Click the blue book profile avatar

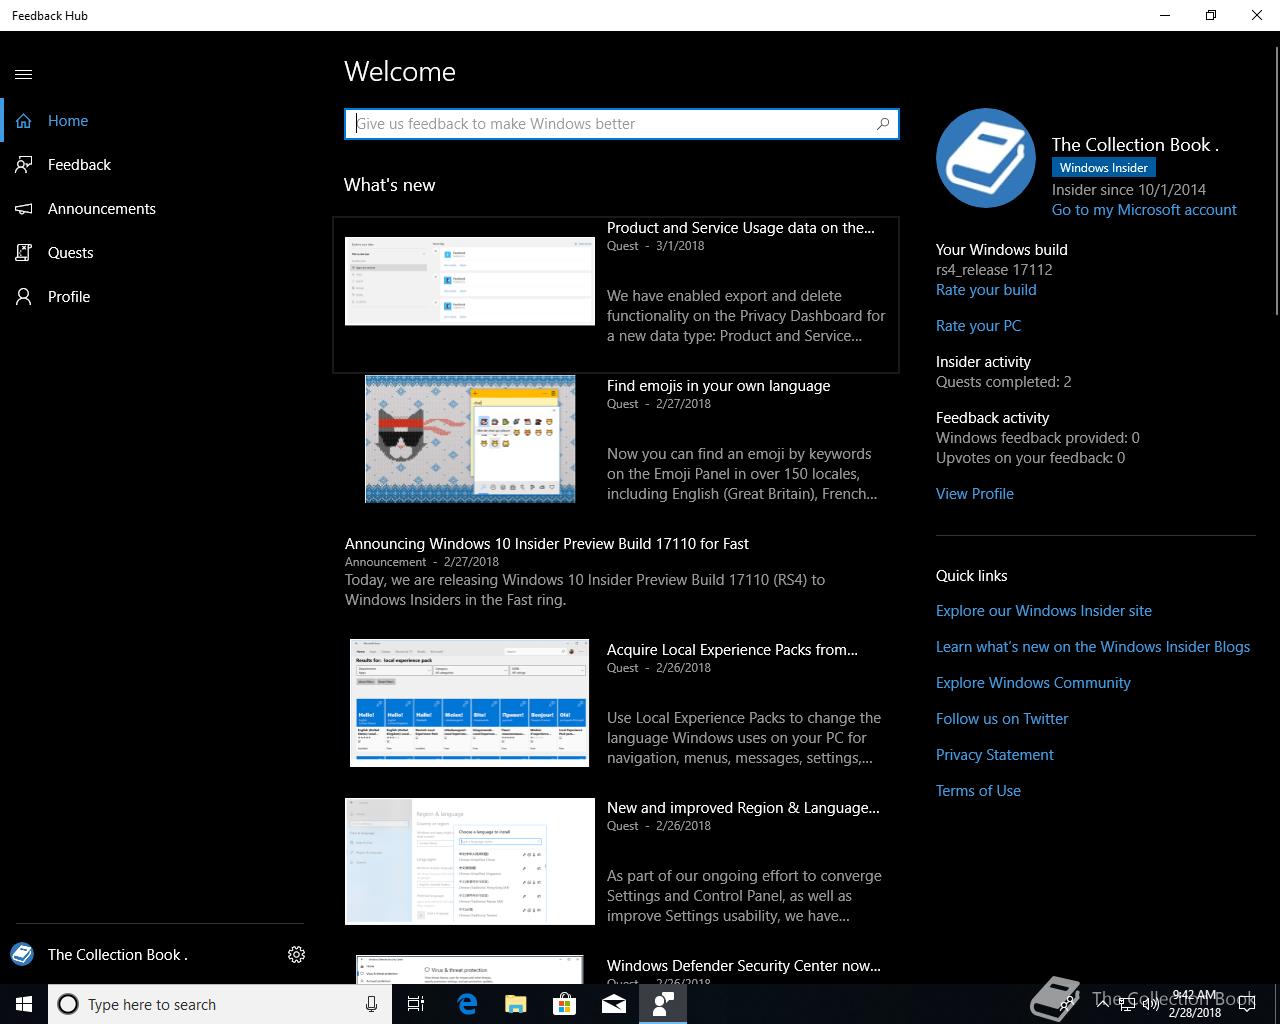(x=986, y=158)
